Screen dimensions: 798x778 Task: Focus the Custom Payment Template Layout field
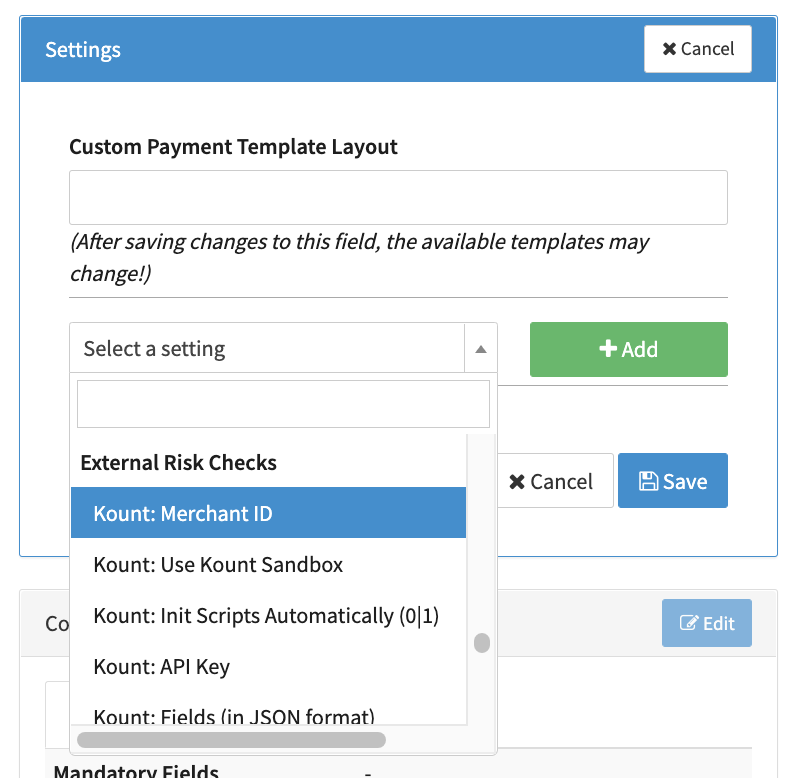pos(398,197)
